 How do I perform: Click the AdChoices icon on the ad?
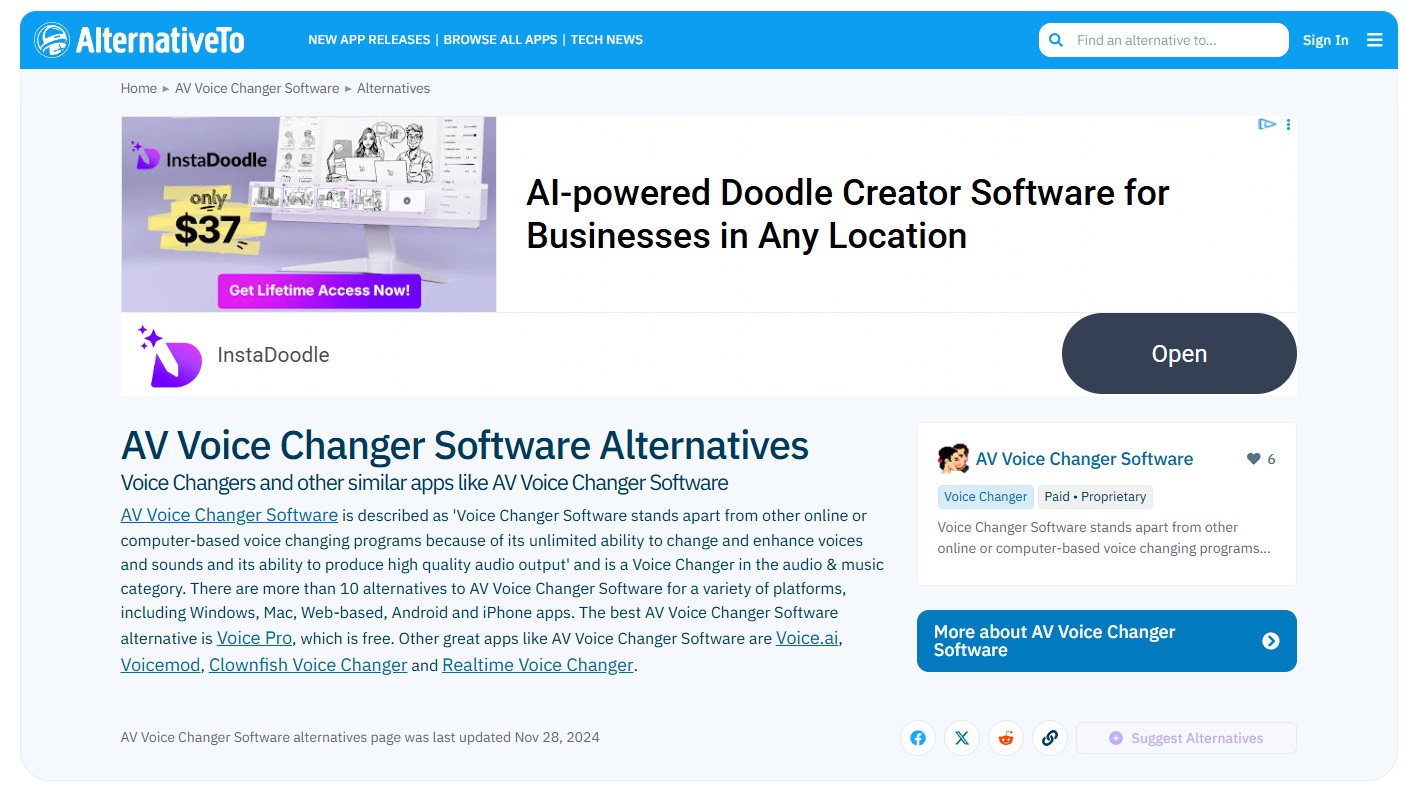(x=1267, y=124)
